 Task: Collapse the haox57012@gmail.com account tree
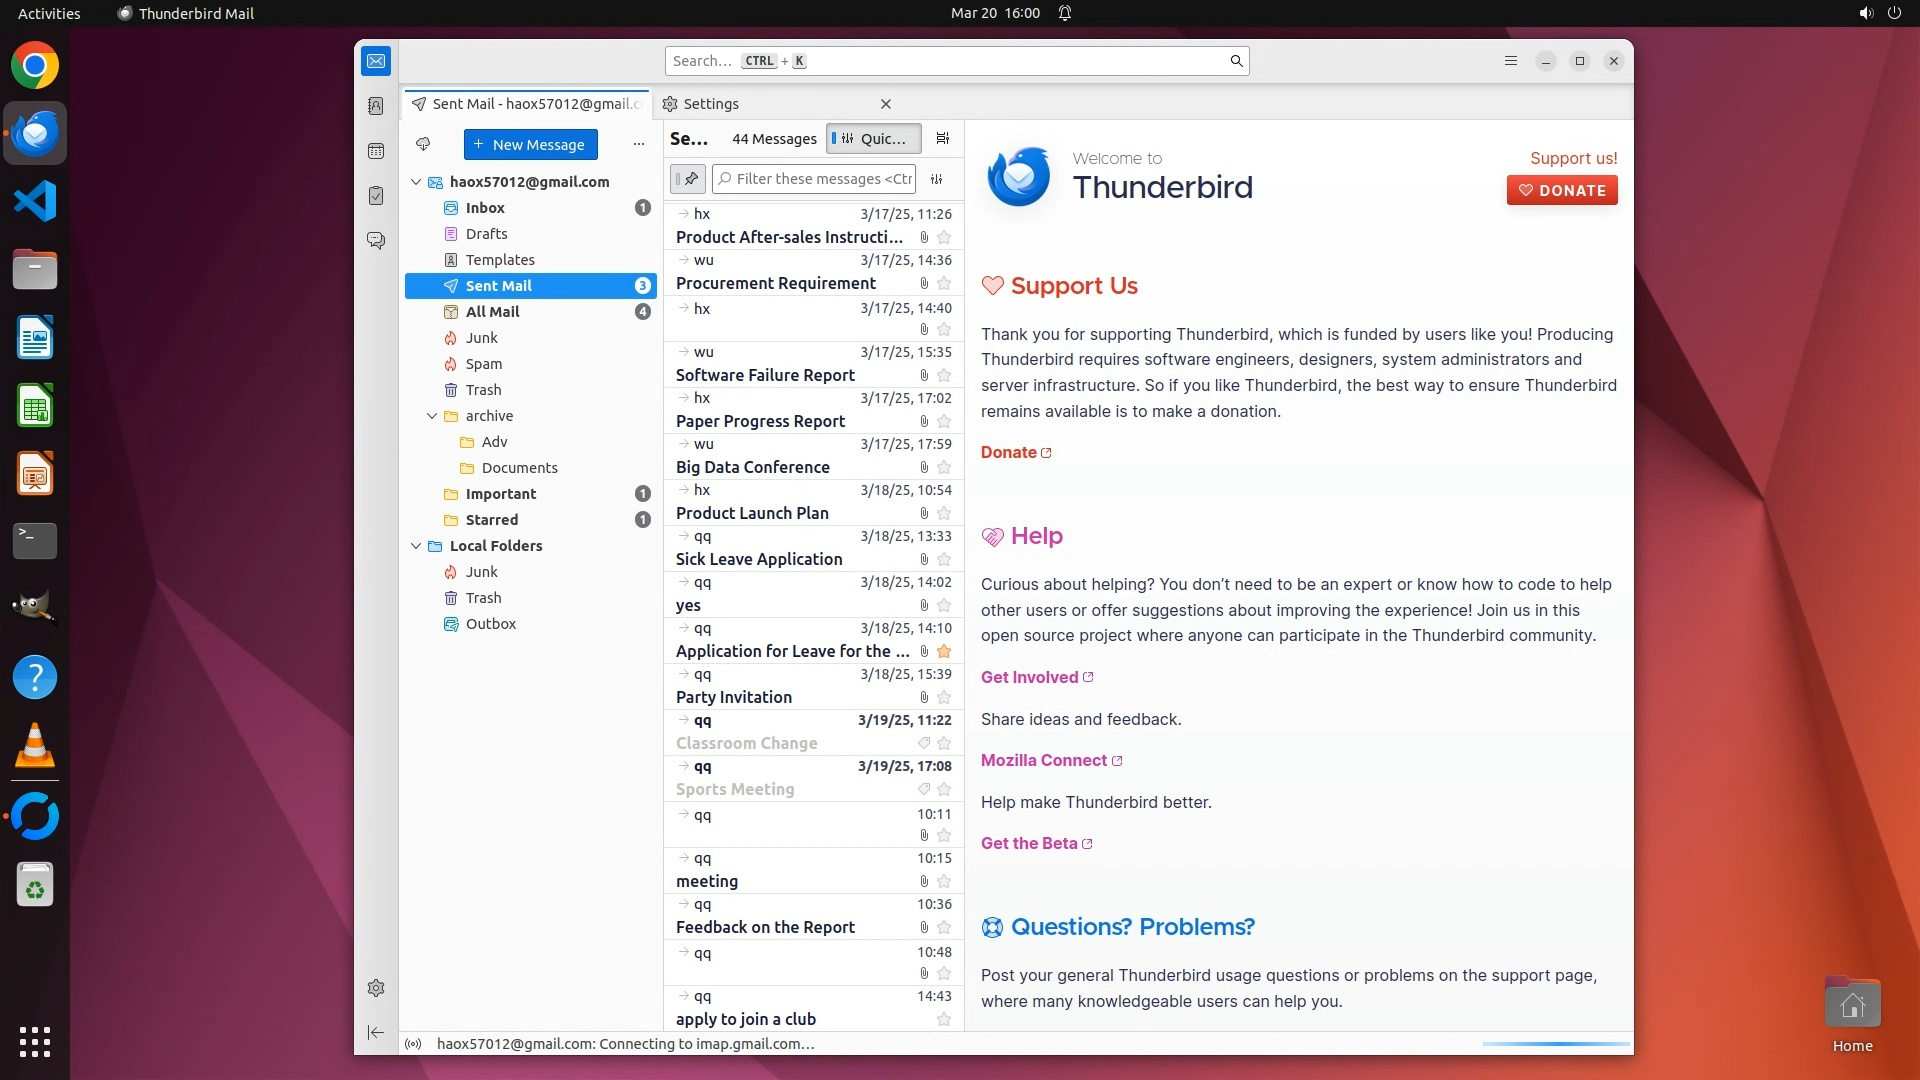coord(416,182)
